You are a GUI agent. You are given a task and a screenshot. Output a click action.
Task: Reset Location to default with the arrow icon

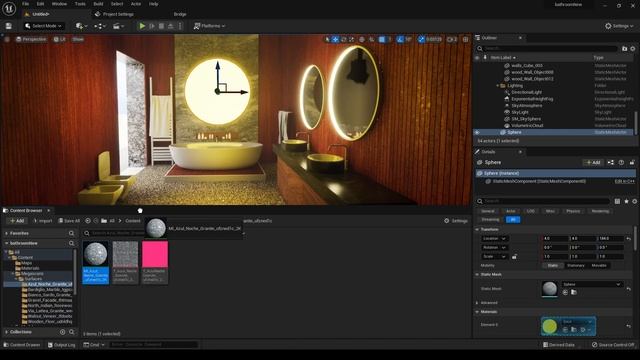[x=629, y=238]
